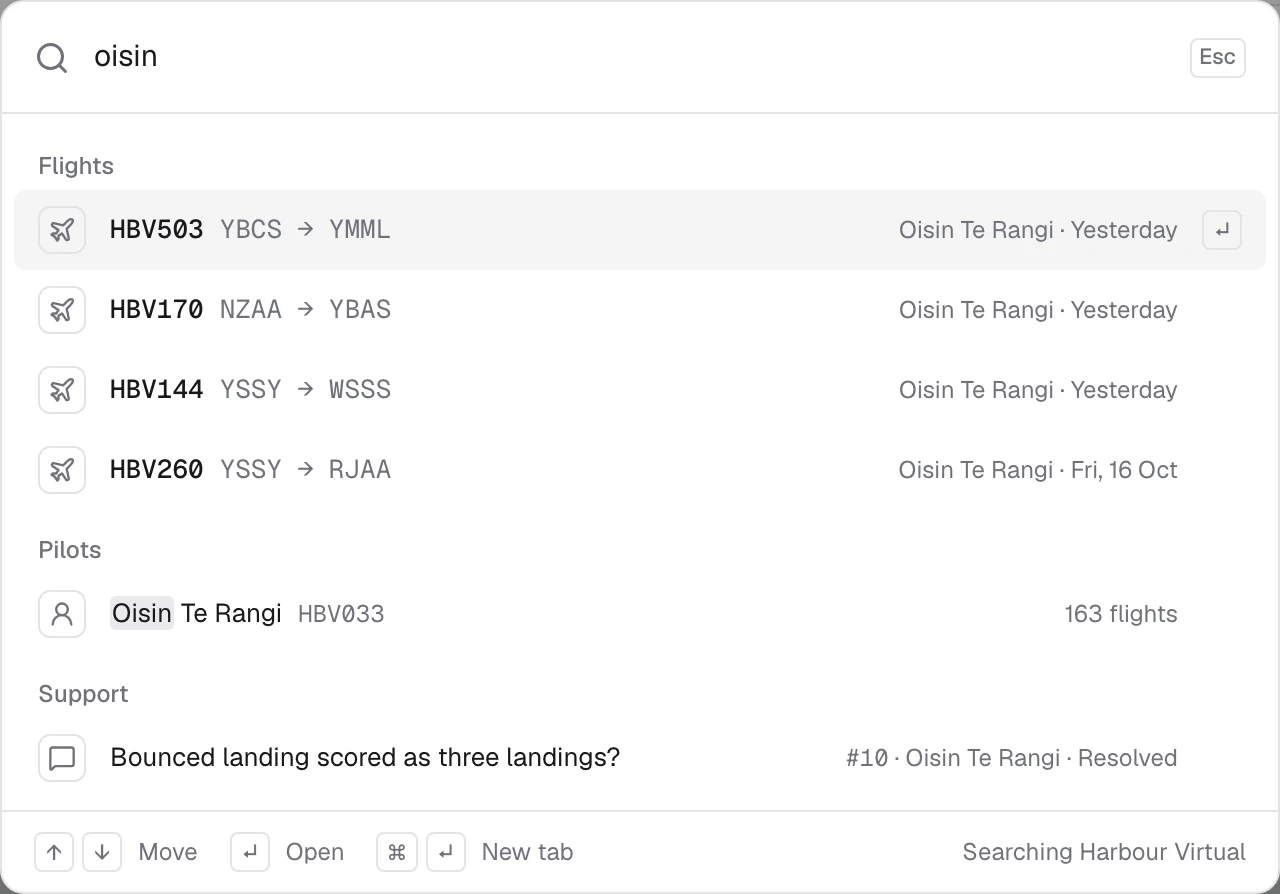Click the "Searching Harbour Virtual" status text
The height and width of the screenshot is (894, 1280).
(x=1104, y=852)
